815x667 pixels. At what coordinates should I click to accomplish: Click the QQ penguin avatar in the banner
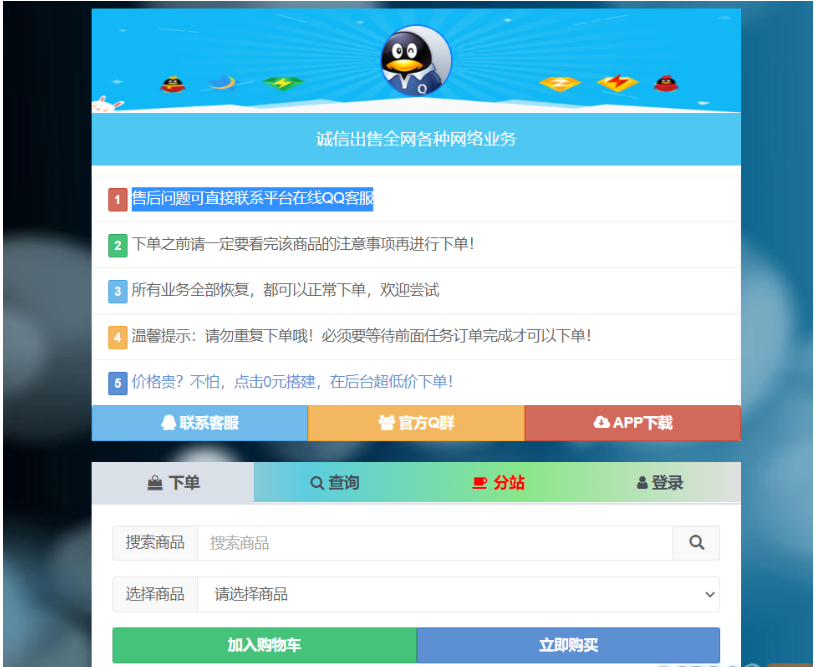416,61
